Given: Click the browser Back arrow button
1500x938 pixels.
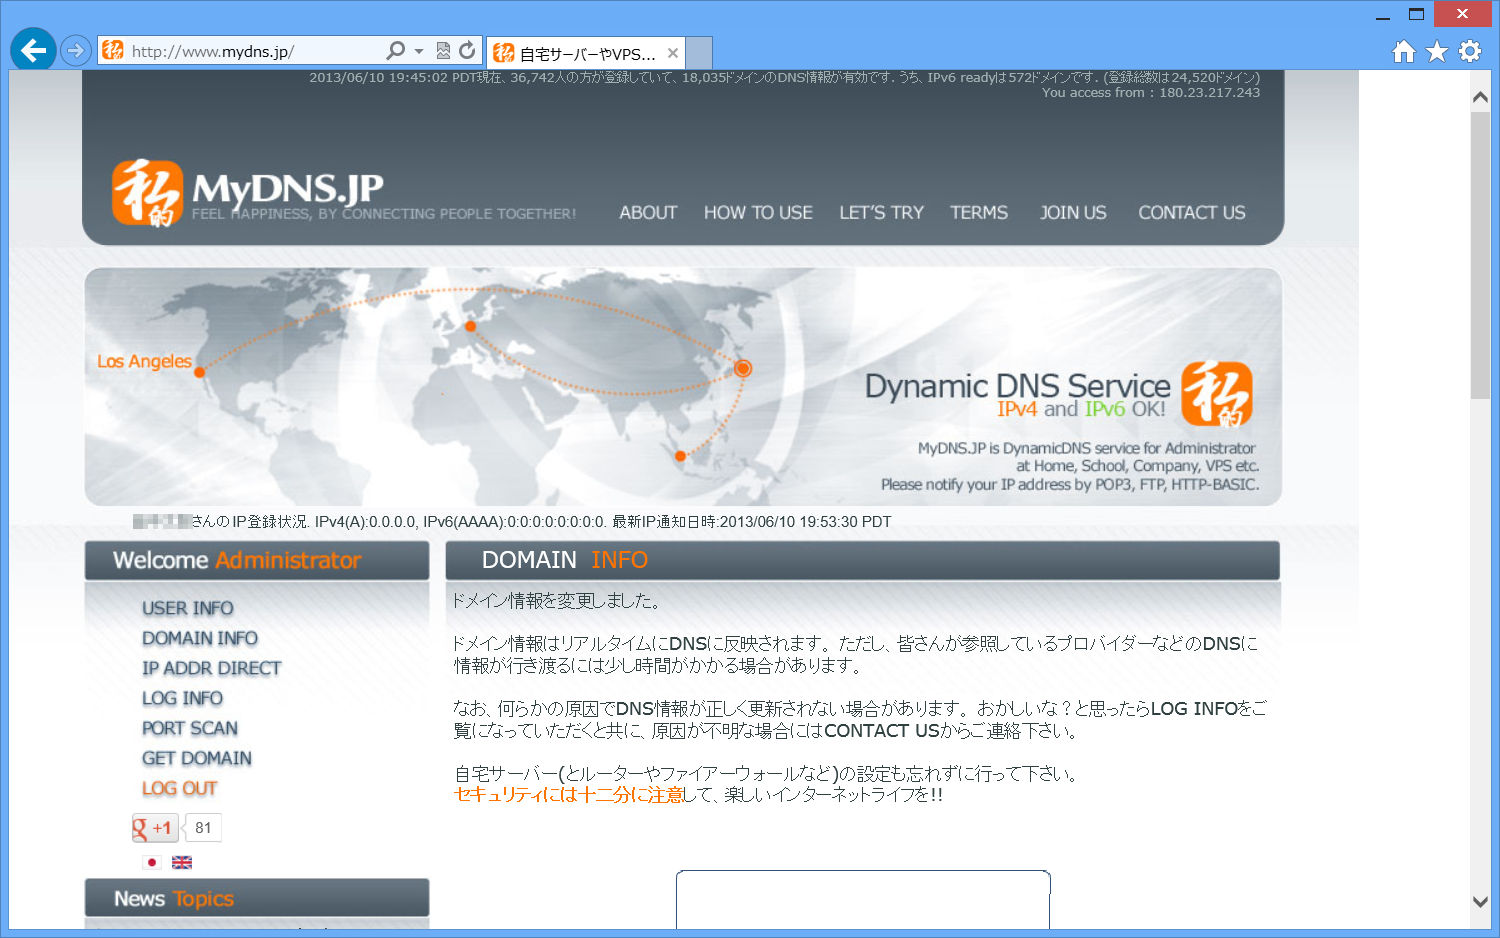Looking at the screenshot, I should coord(33,50).
